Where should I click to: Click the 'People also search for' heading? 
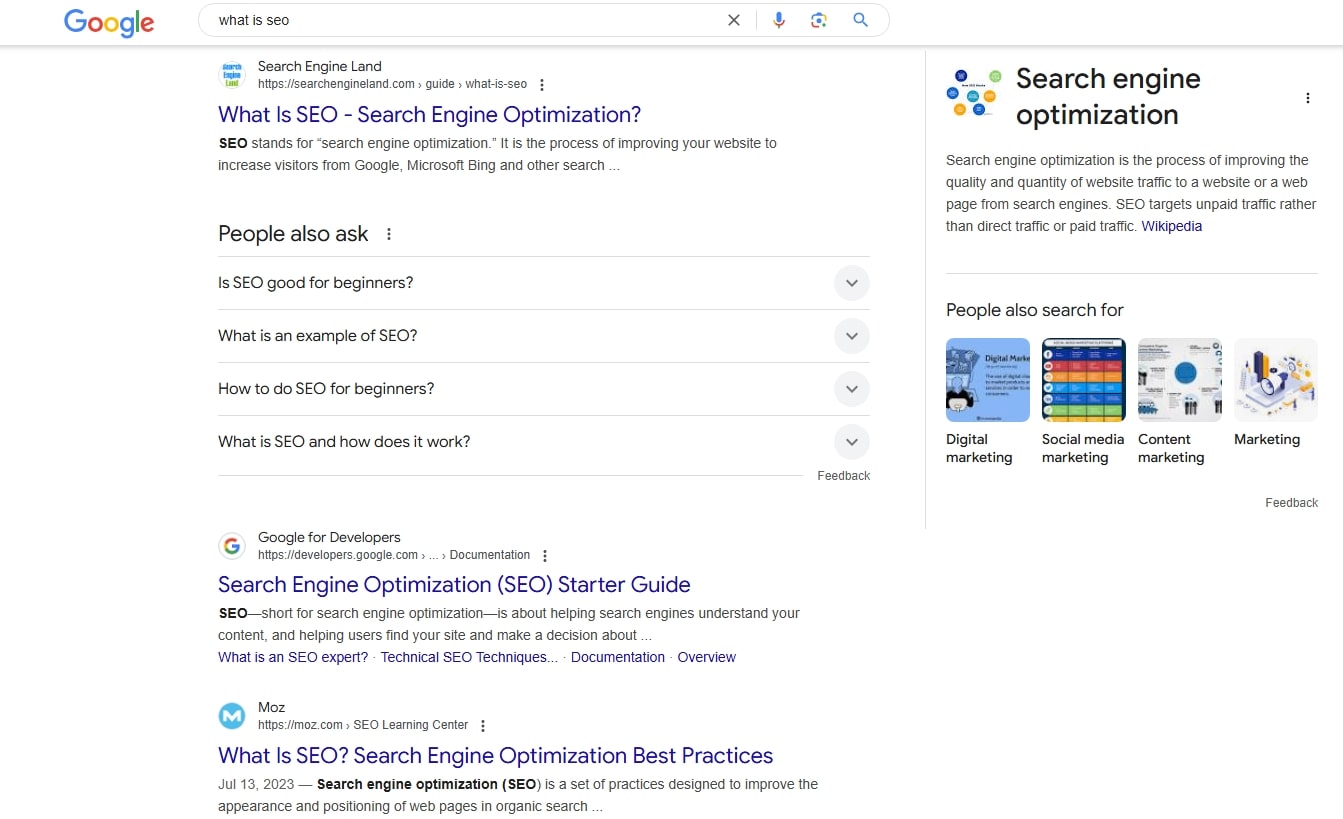pos(1035,310)
